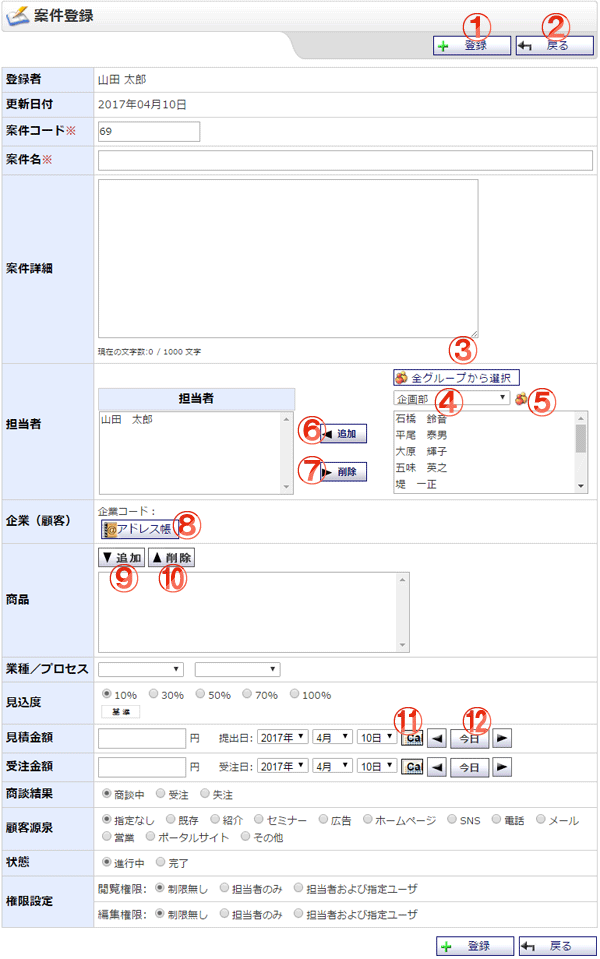Select 進行中 status radio
The image size is (600, 959).
(107, 862)
